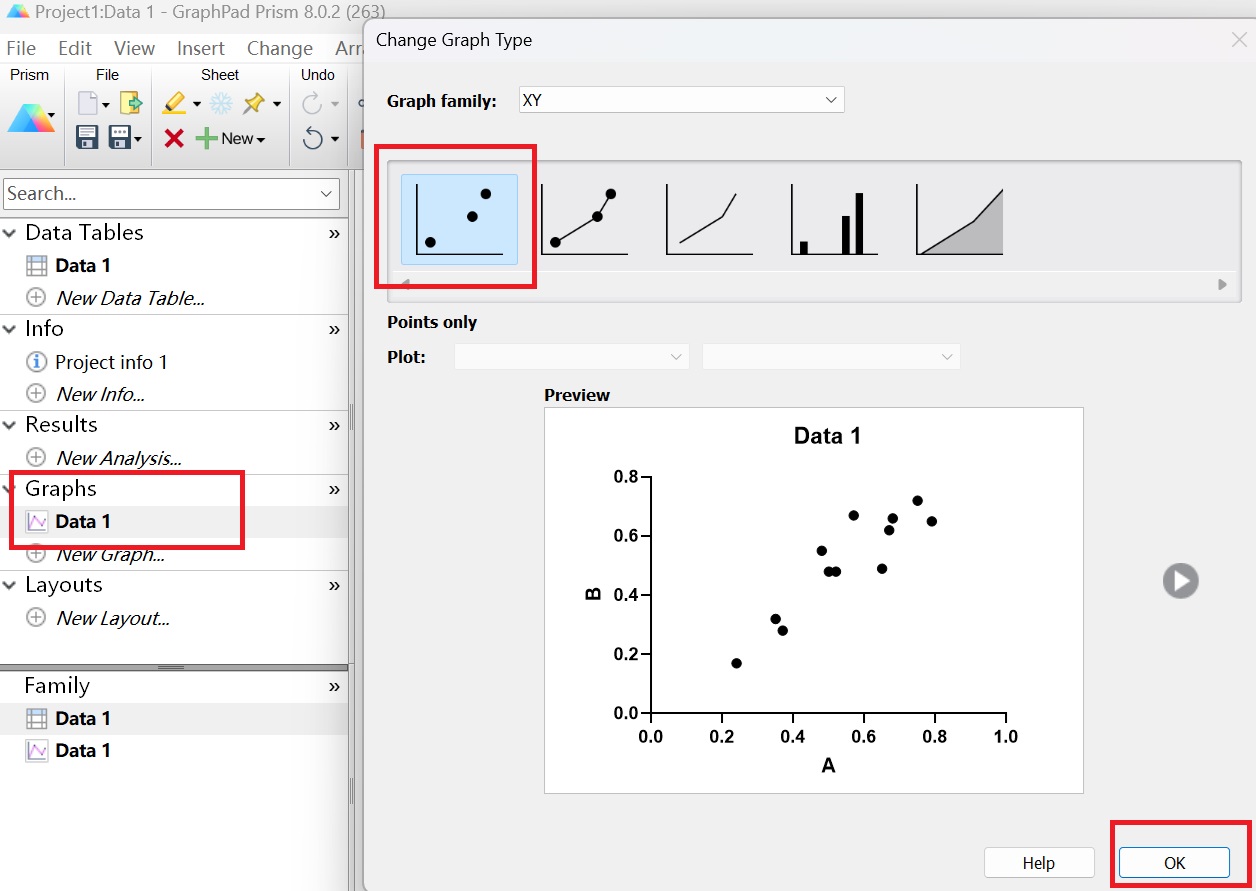This screenshot has height=891, width=1256.
Task: Click the gray play arrow beside preview
Action: tap(1180, 581)
